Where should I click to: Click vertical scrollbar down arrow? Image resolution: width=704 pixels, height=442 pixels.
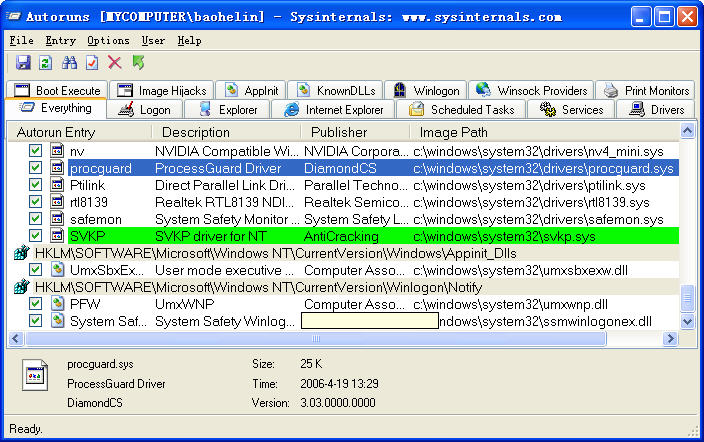[687, 321]
